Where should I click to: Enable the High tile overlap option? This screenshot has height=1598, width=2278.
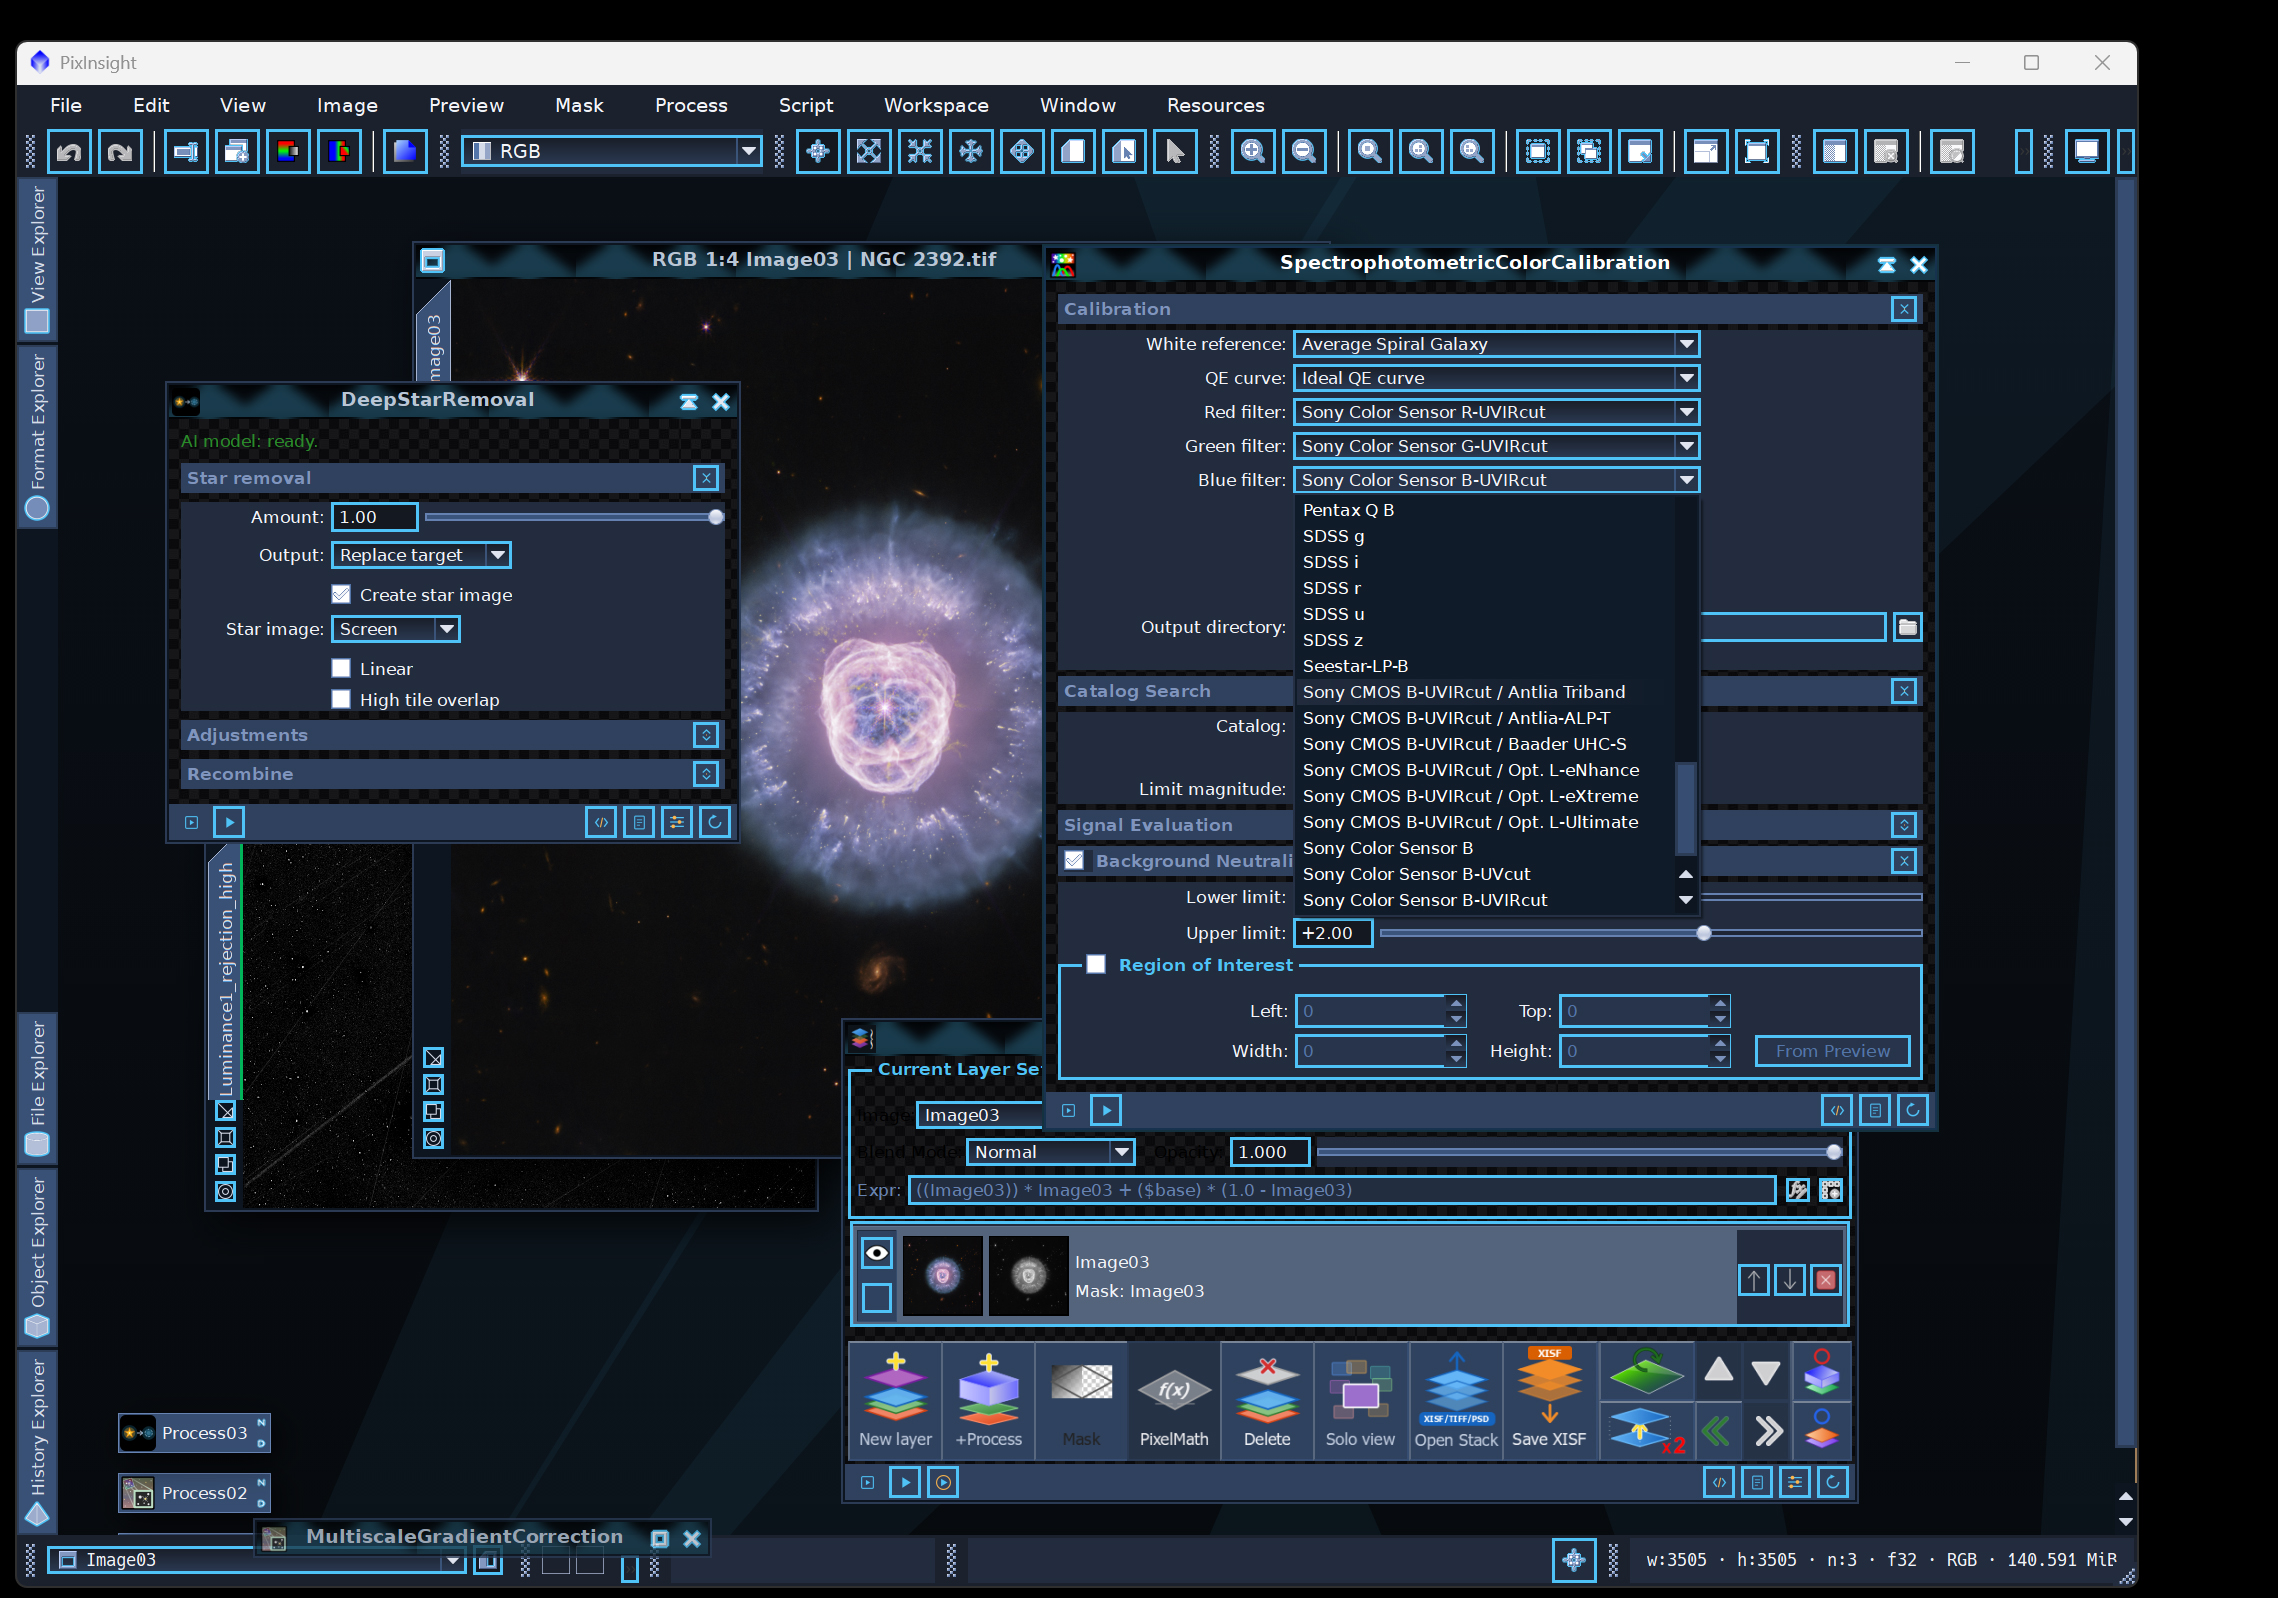341,699
